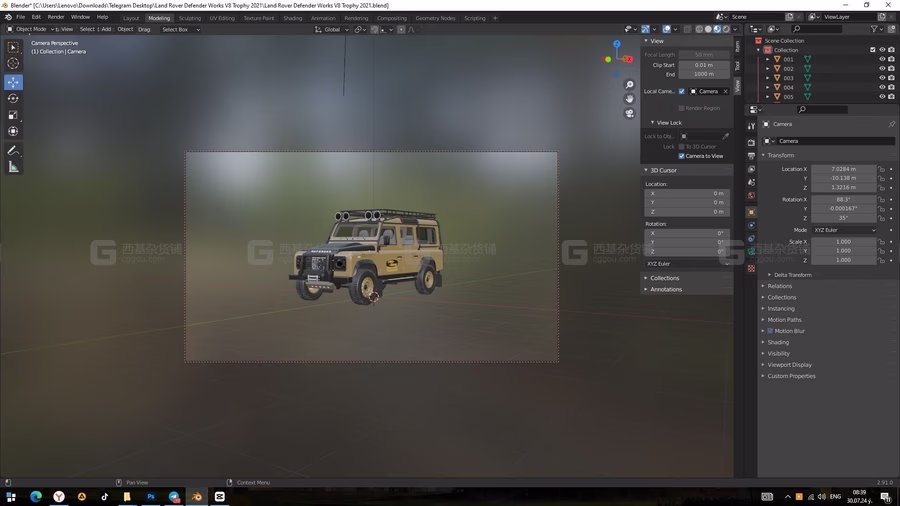Activate the Transform tool
Screen dimensions: 900x506
point(13,131)
